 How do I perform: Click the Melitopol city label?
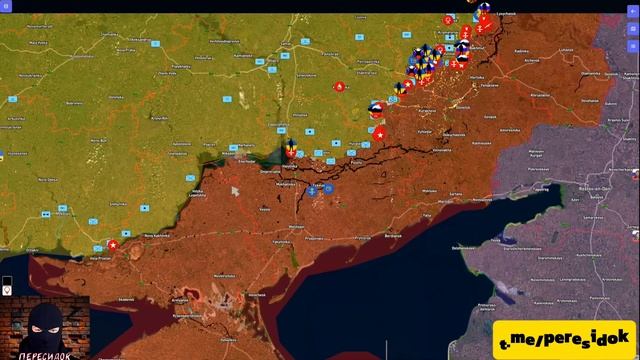coord(296,227)
